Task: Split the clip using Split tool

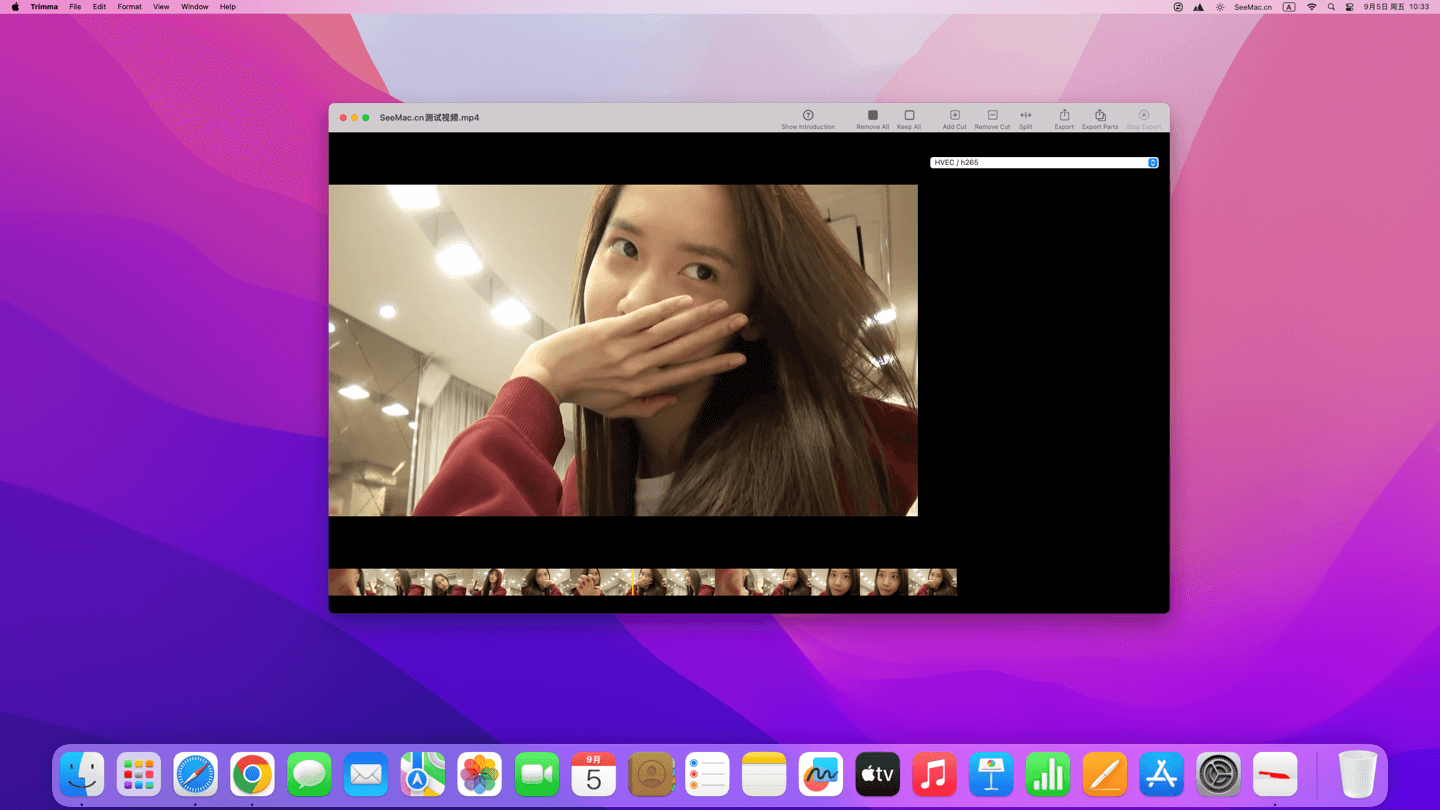Action: [1025, 115]
